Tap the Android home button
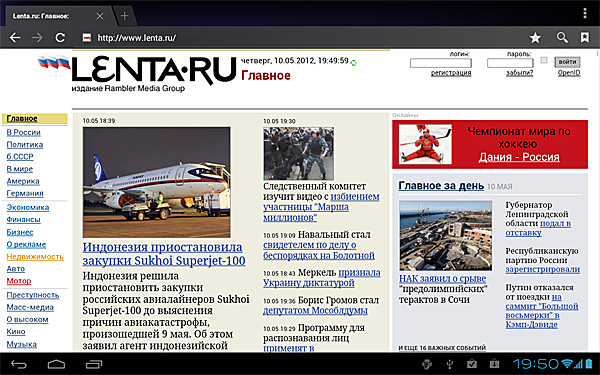The image size is (600, 375). [x=56, y=364]
